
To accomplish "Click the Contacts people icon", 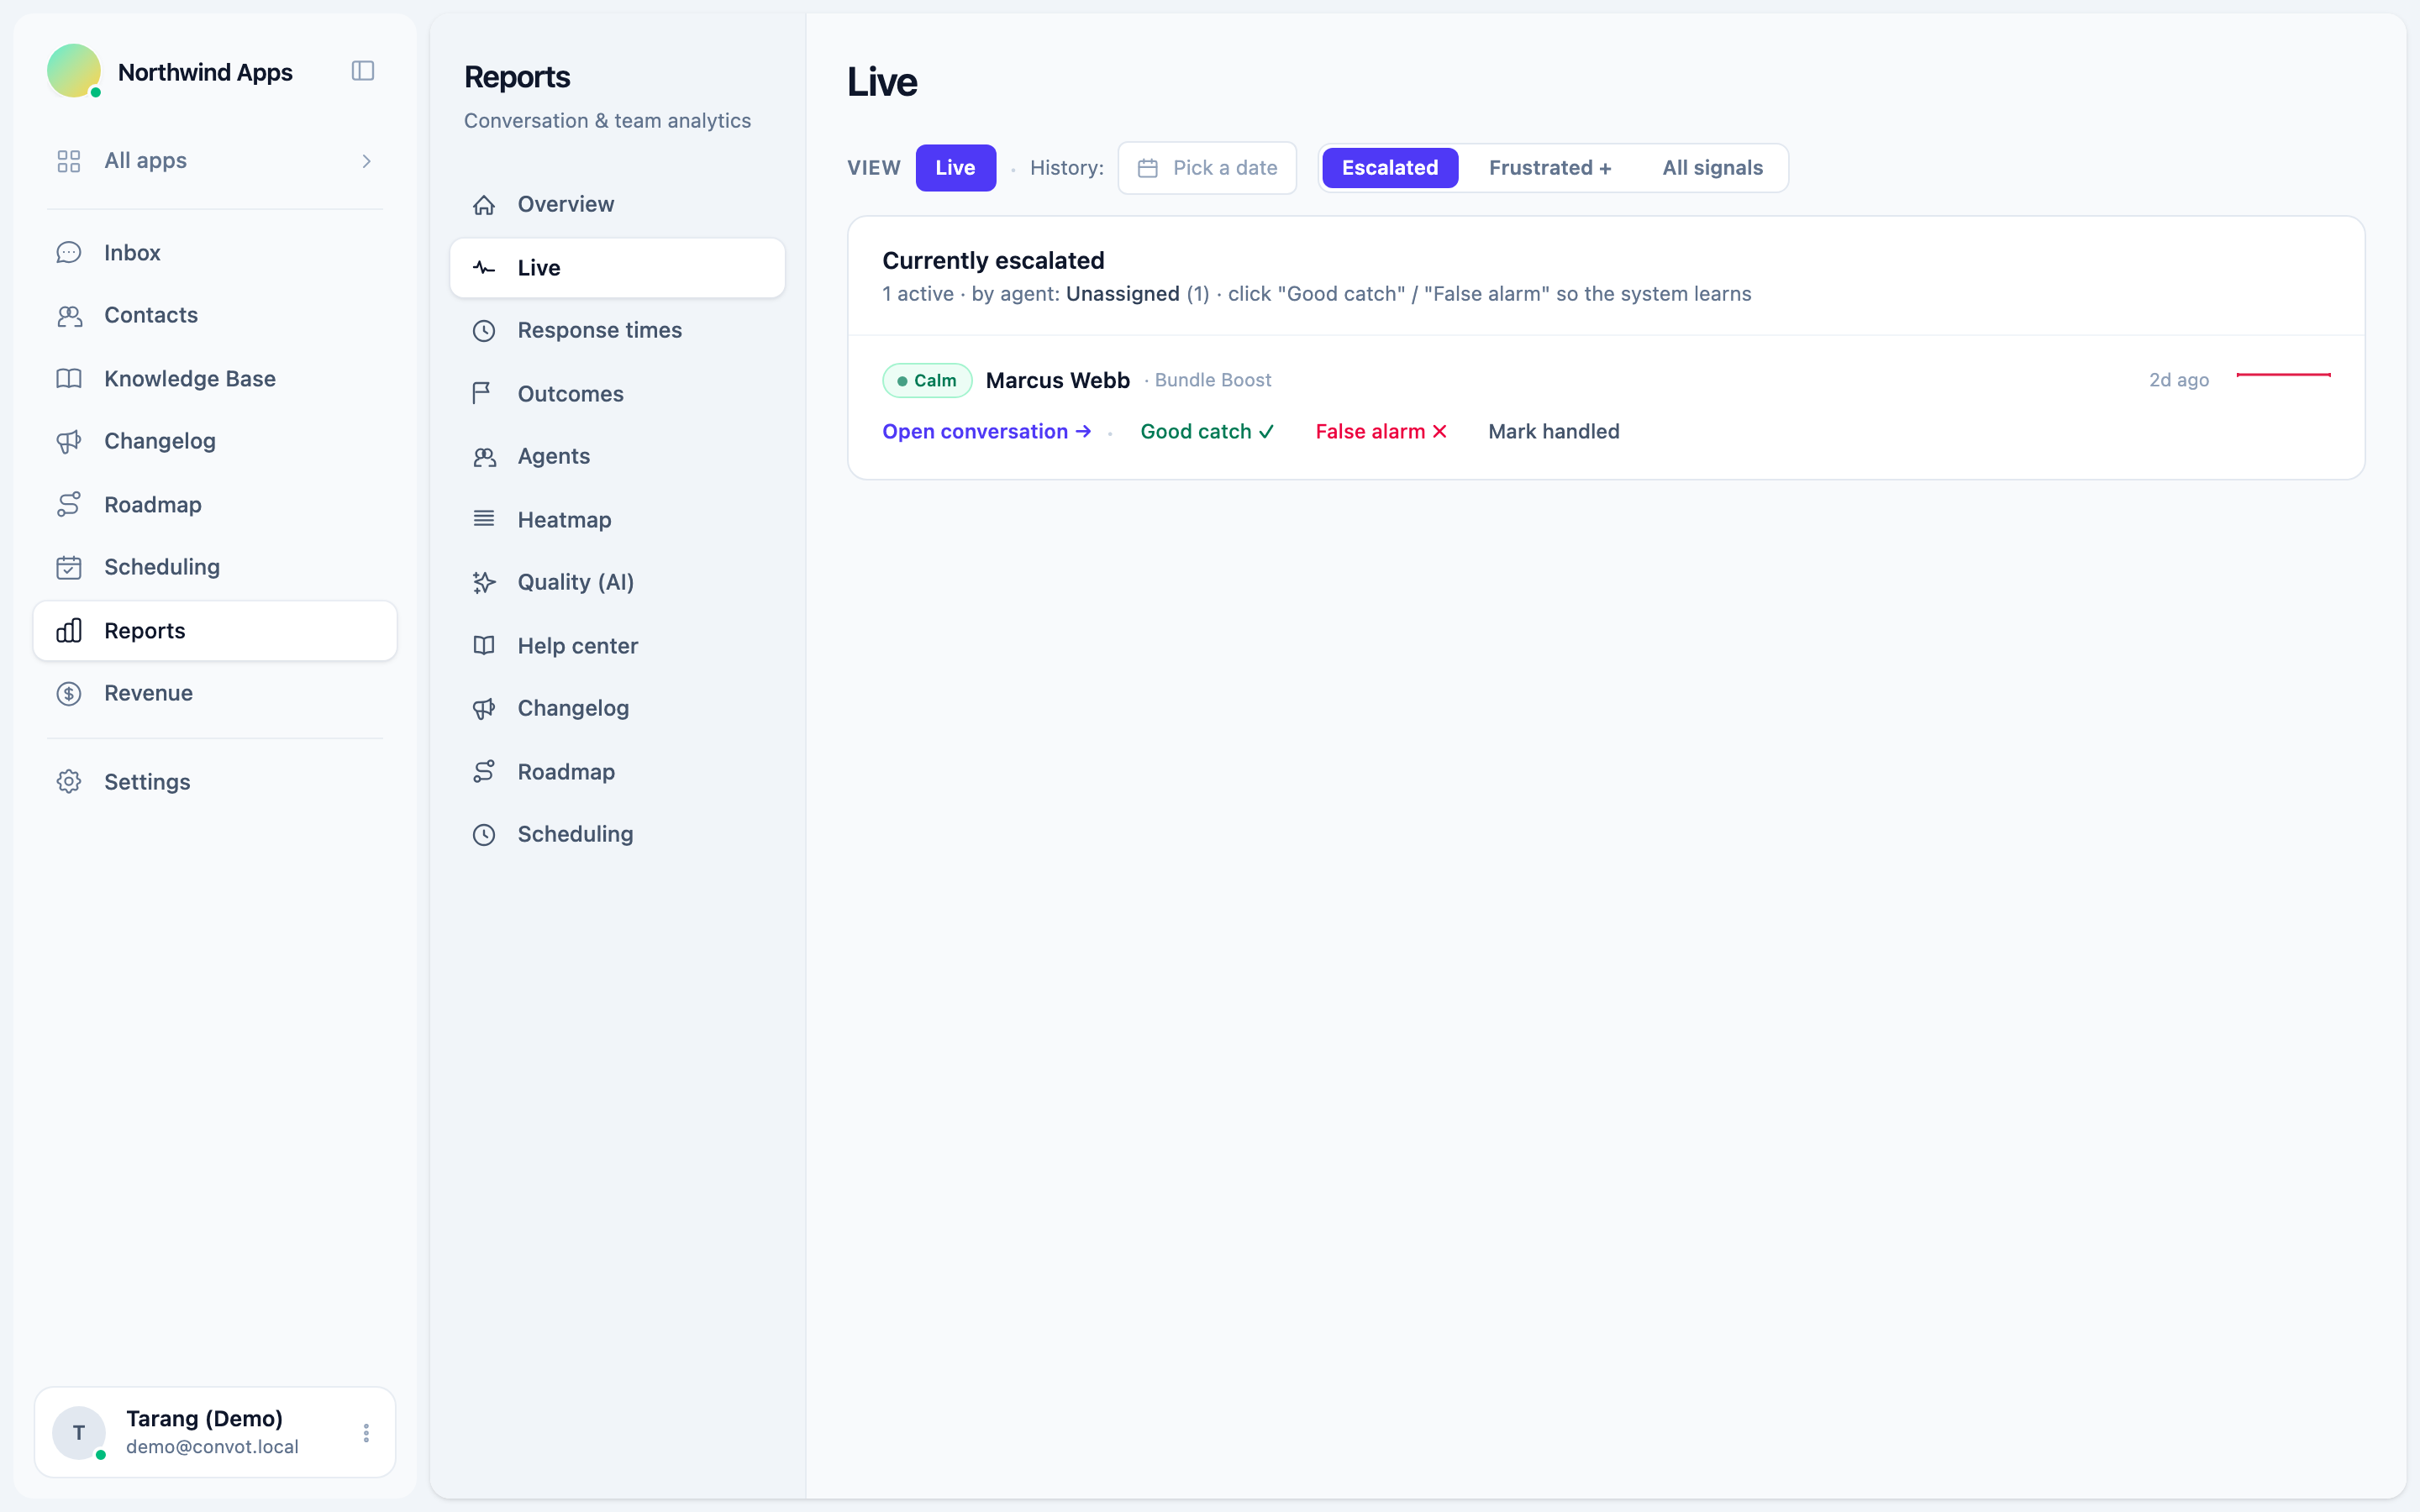I will click(69, 316).
